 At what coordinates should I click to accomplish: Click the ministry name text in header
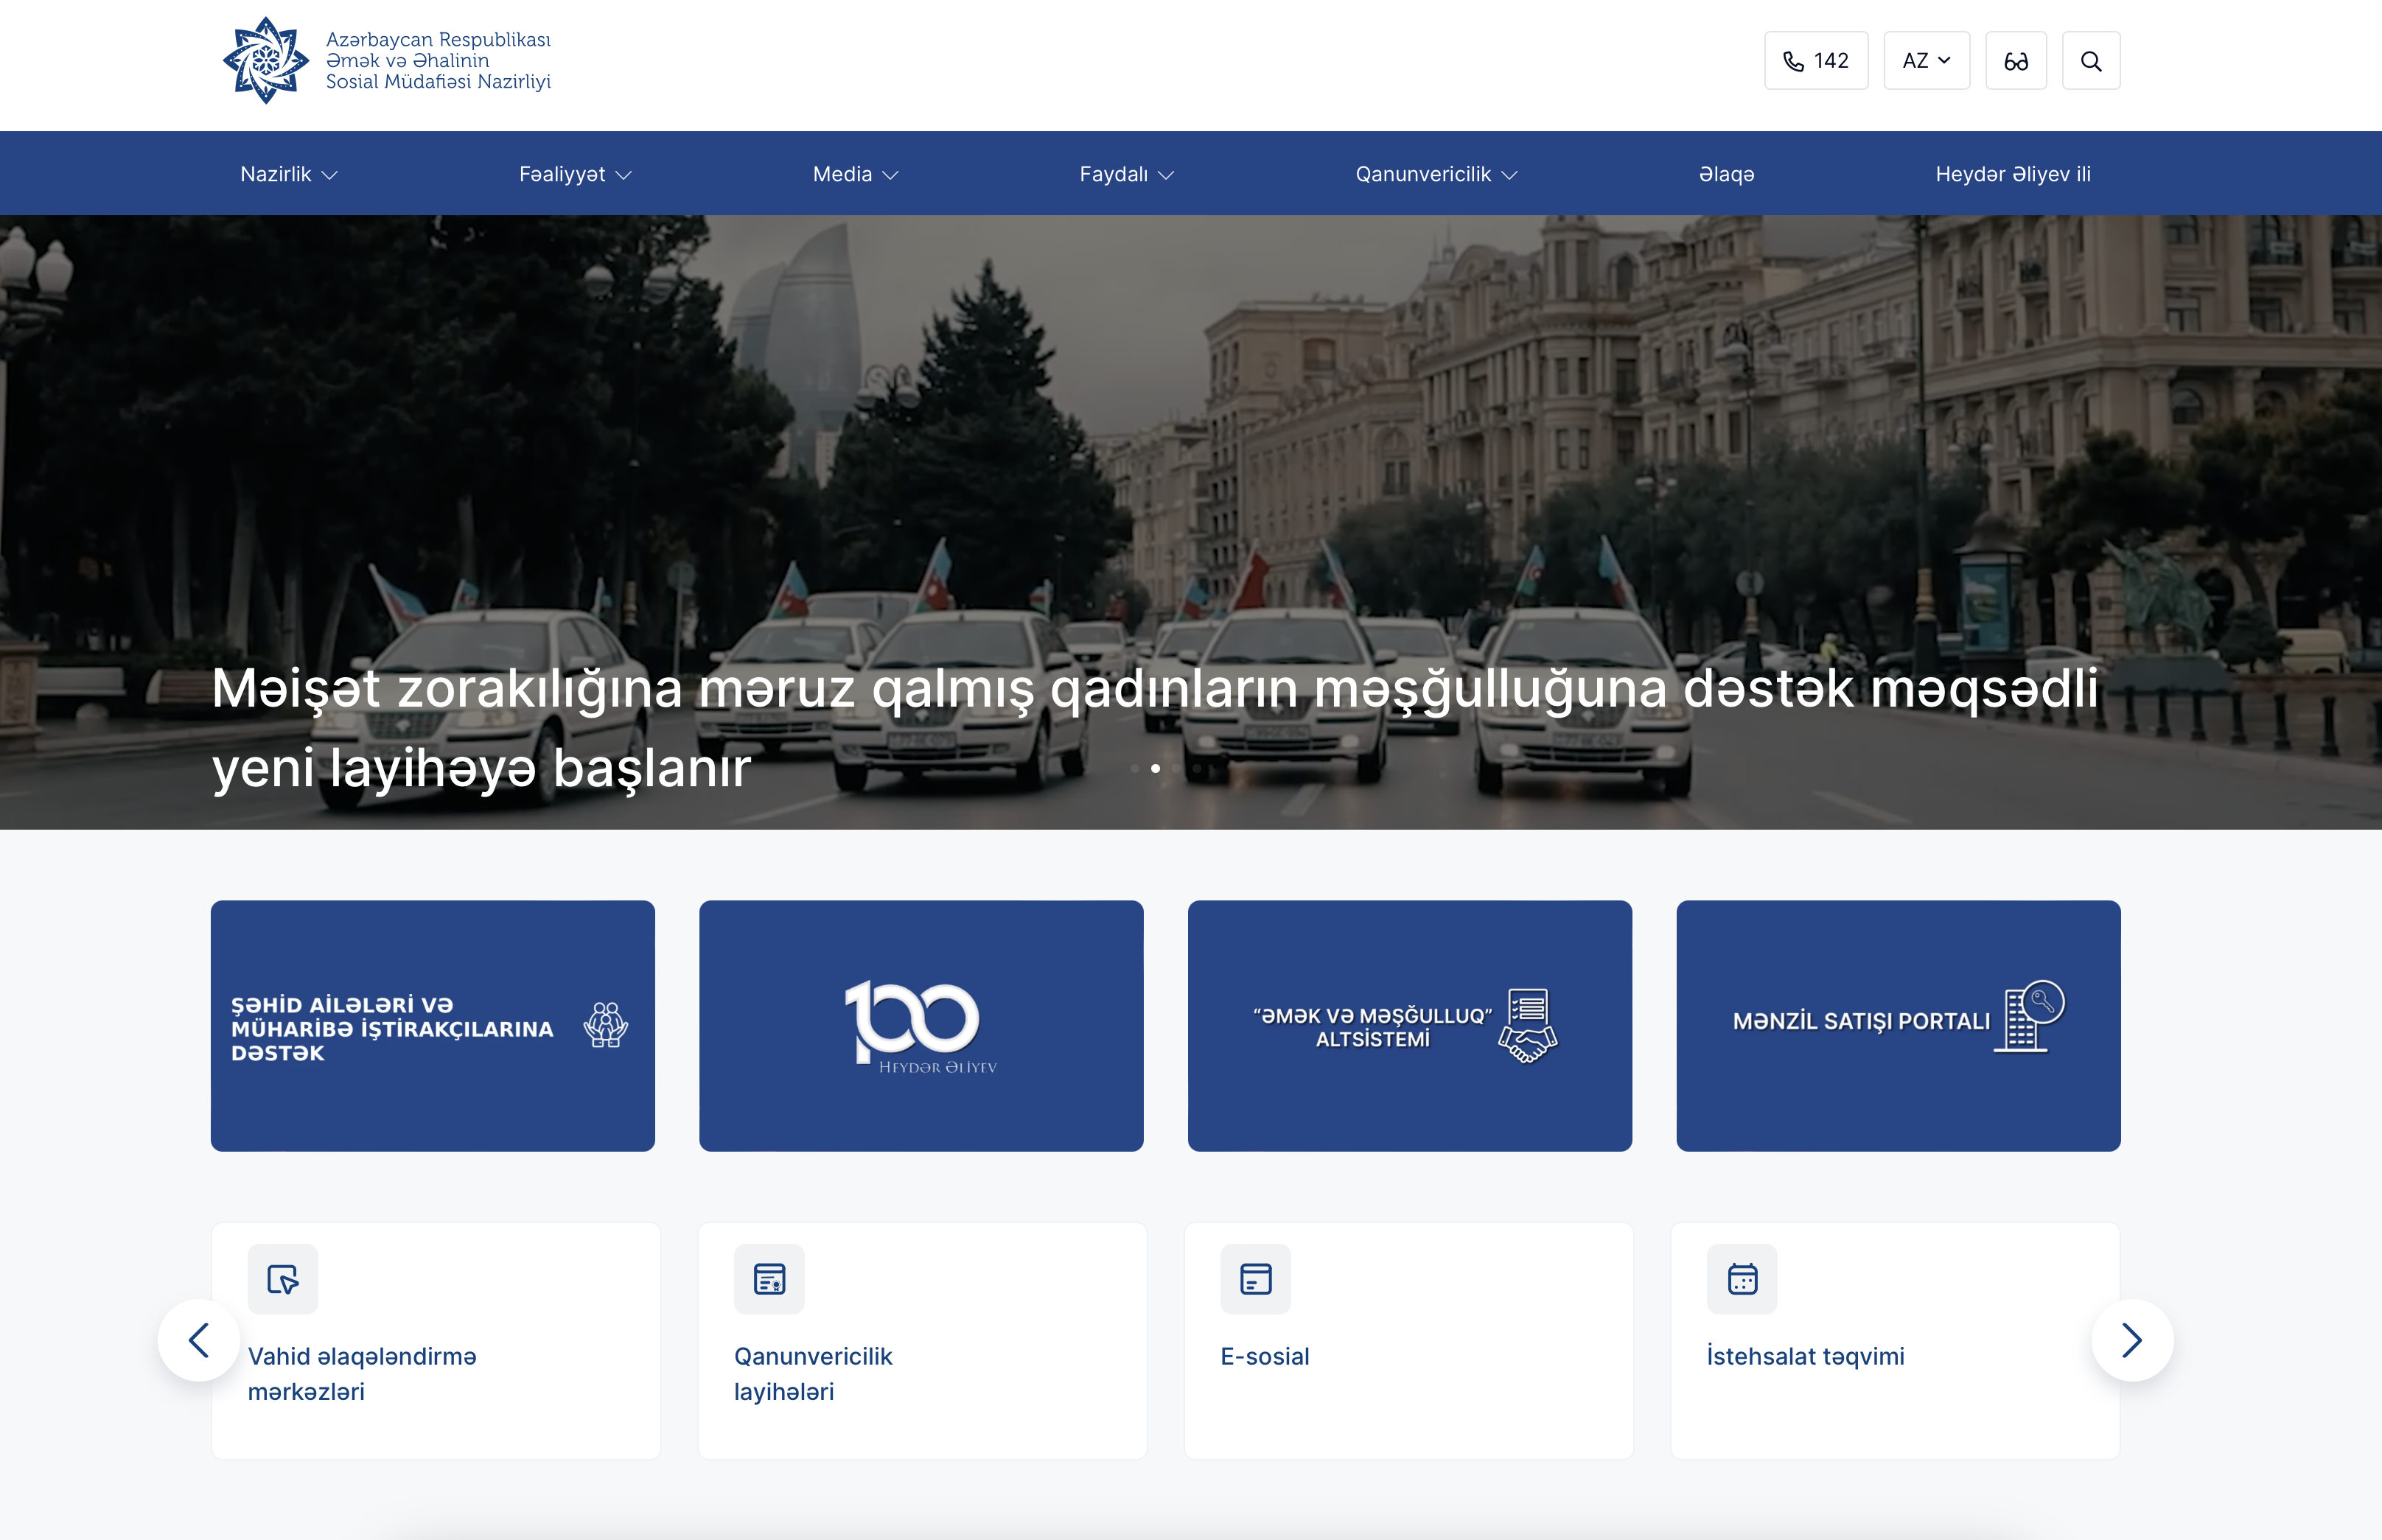point(438,60)
